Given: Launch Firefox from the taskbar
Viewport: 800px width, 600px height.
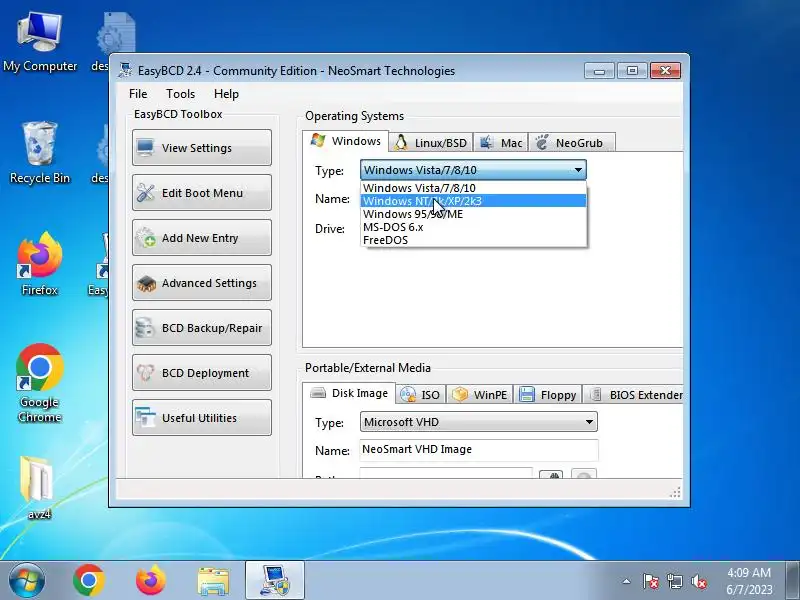Looking at the screenshot, I should tap(151, 580).
